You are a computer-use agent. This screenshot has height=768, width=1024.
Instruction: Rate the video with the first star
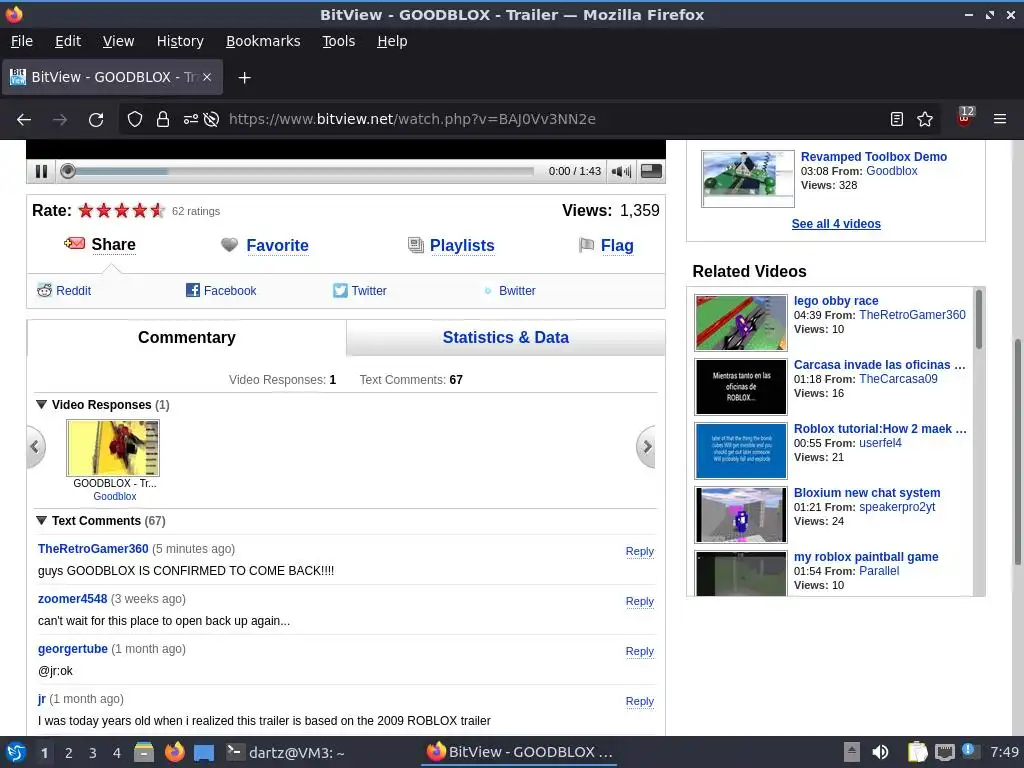point(86,210)
